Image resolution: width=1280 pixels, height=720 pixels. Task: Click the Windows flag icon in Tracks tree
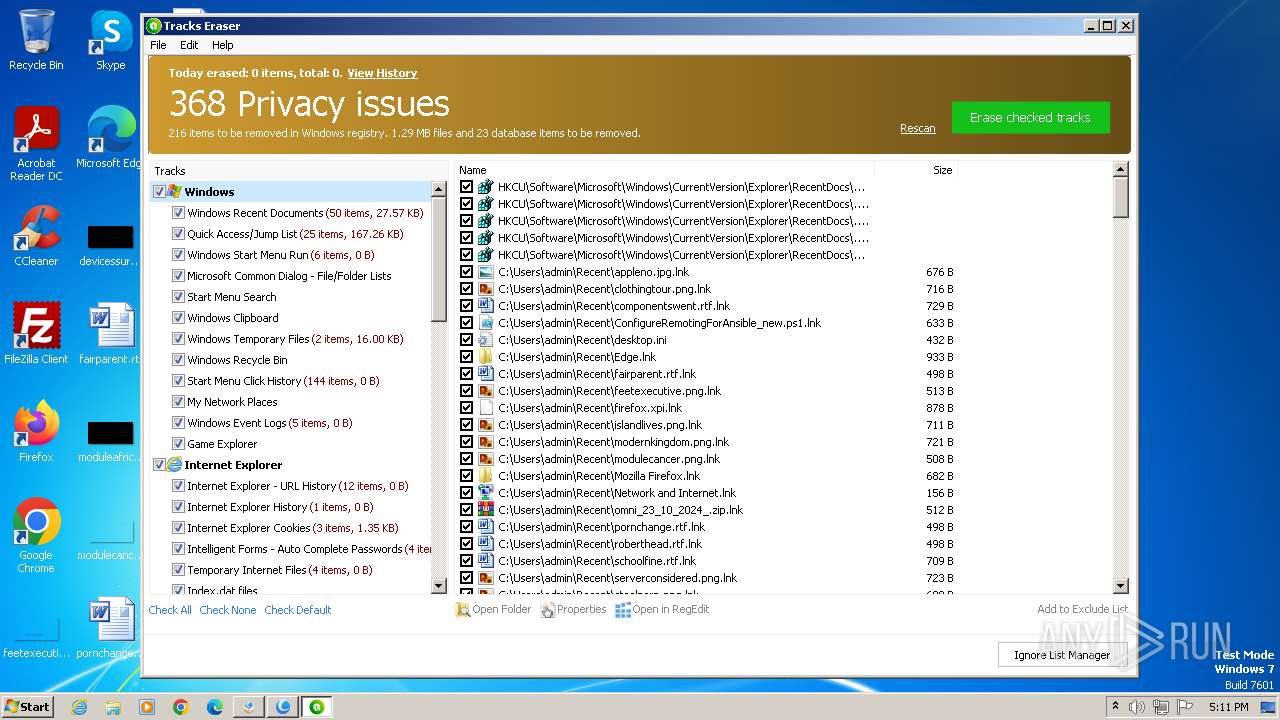[175, 192]
